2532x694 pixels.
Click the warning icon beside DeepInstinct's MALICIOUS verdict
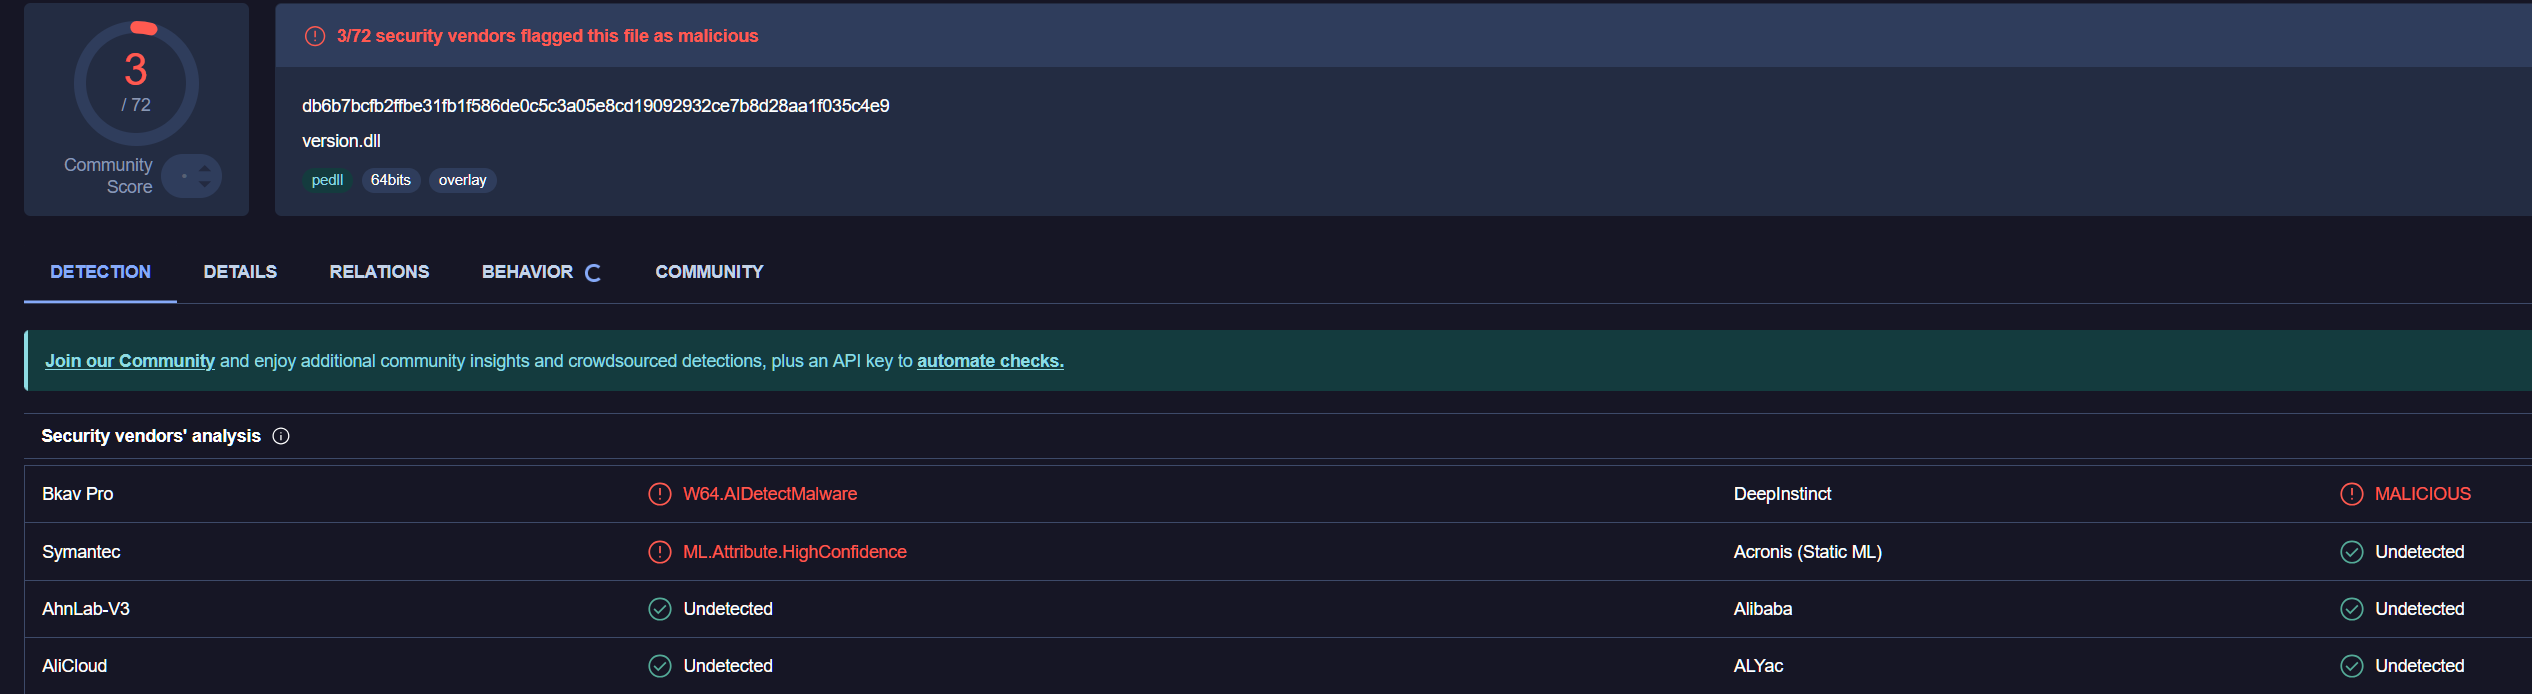(x=2351, y=494)
